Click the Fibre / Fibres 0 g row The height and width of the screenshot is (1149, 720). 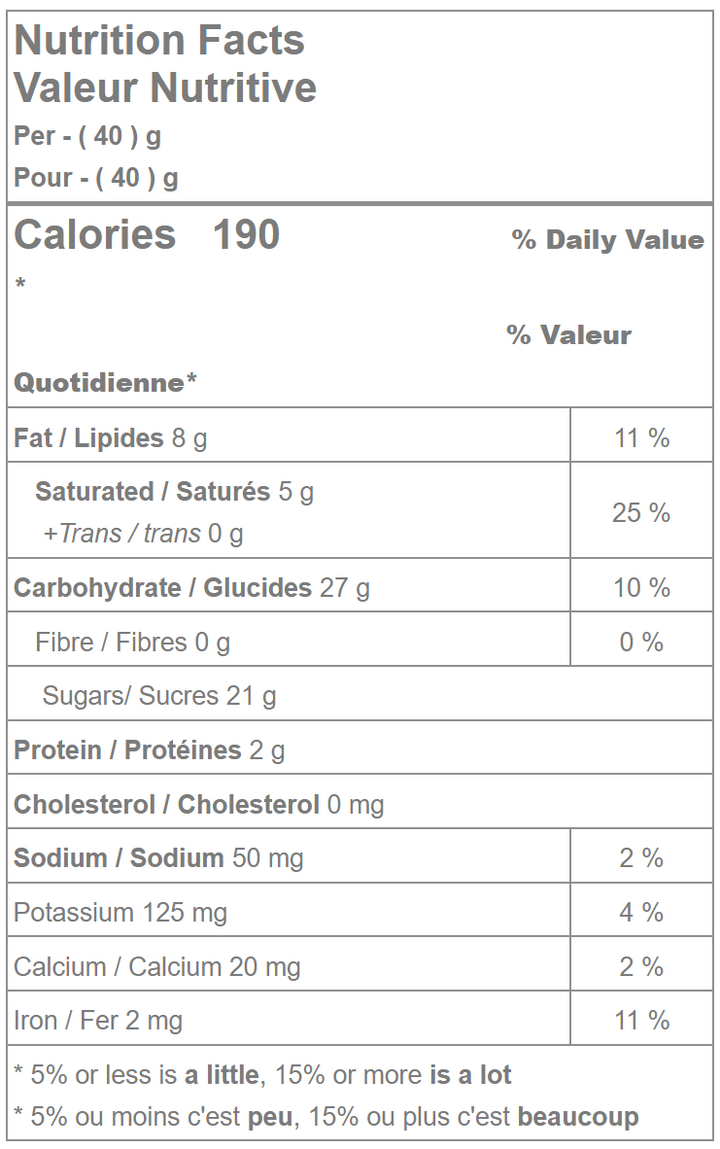click(132, 642)
